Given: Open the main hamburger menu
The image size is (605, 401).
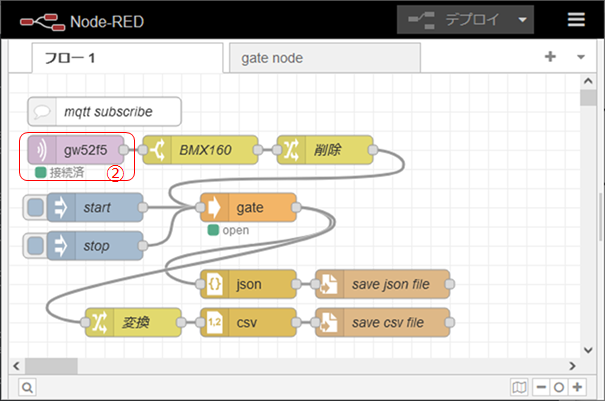Looking at the screenshot, I should pos(576,19).
